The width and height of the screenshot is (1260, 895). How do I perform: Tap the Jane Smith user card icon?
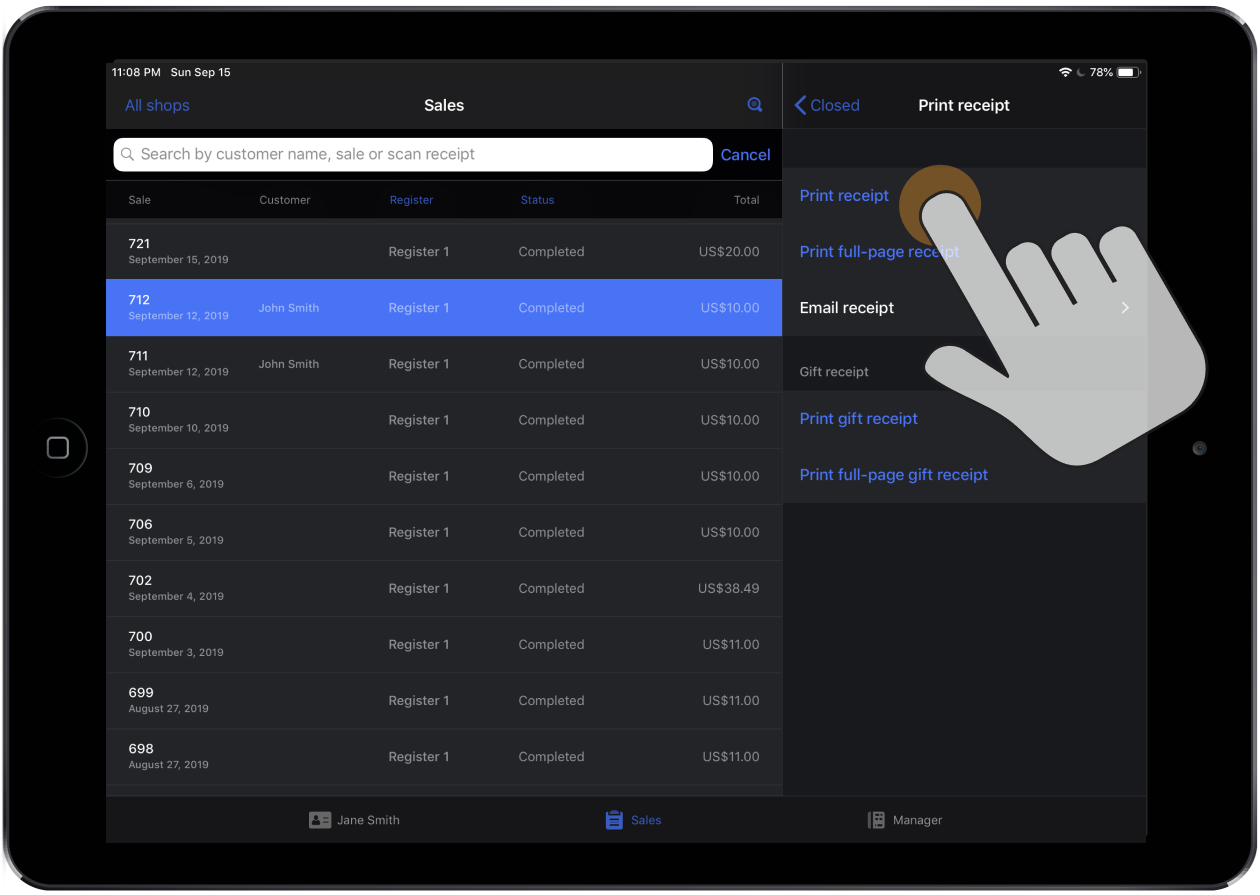pos(320,820)
